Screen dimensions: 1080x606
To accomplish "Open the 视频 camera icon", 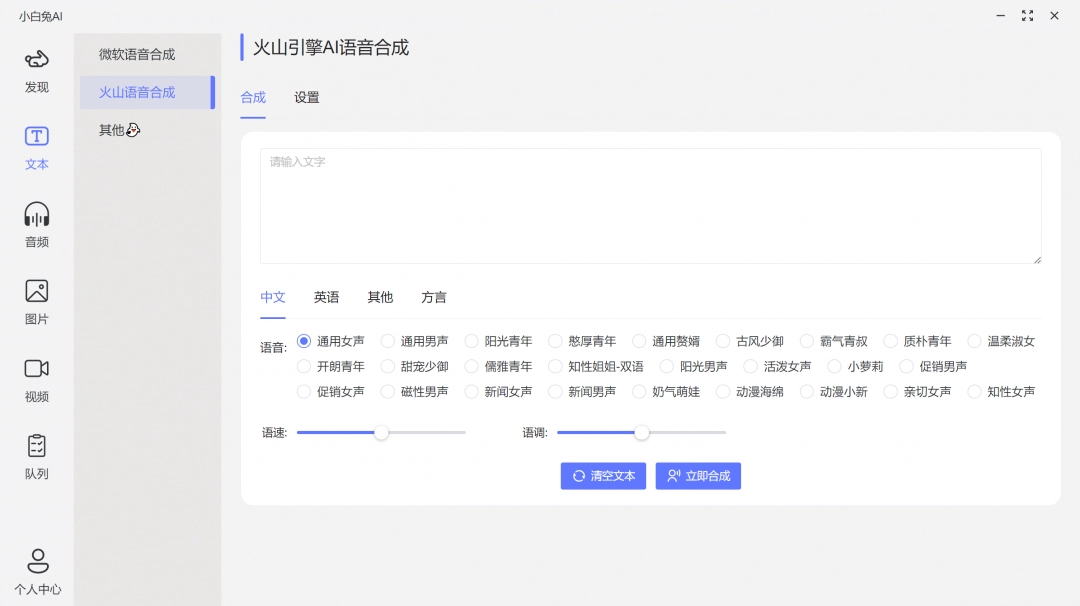I will (x=36, y=370).
